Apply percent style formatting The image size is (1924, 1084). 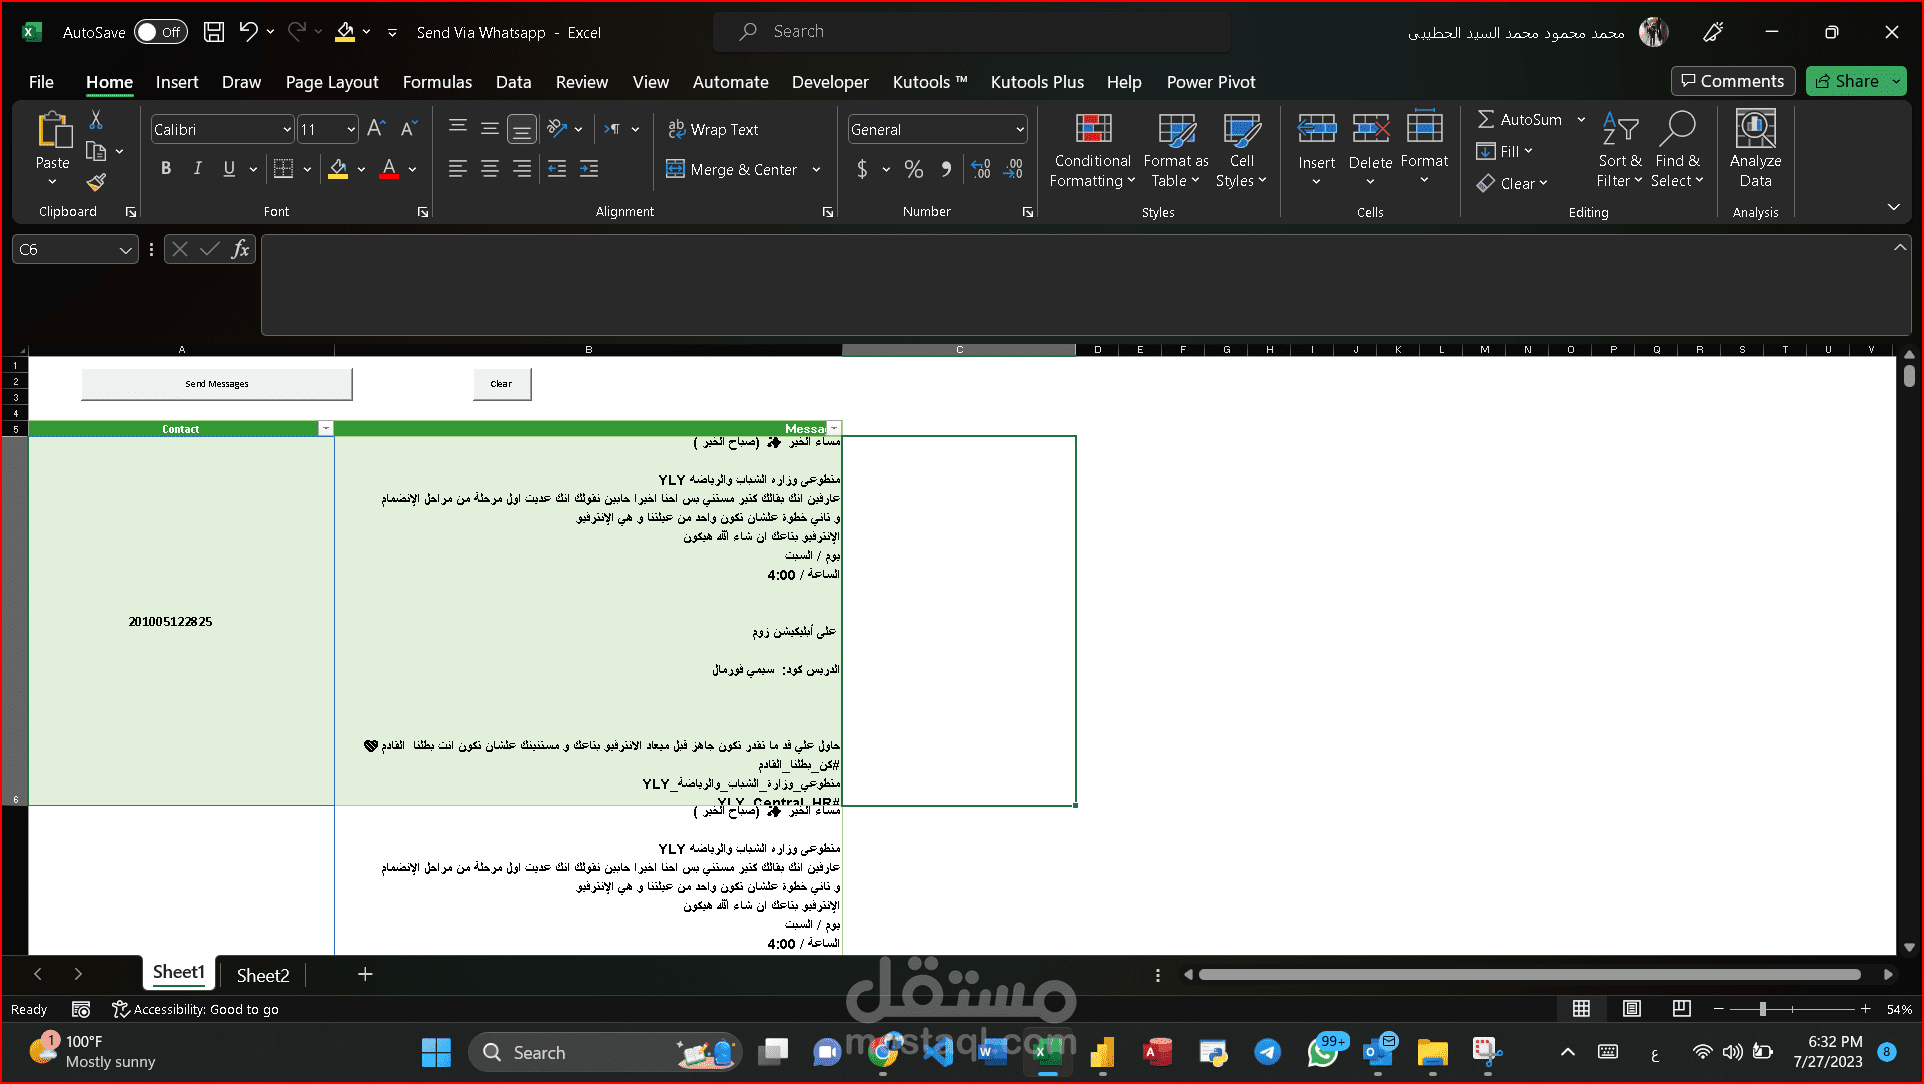(913, 169)
